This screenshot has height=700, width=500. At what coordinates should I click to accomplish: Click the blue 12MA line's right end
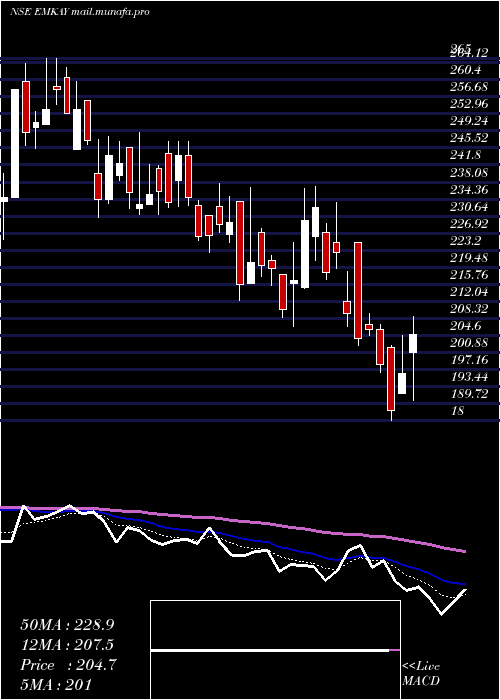click(464, 584)
